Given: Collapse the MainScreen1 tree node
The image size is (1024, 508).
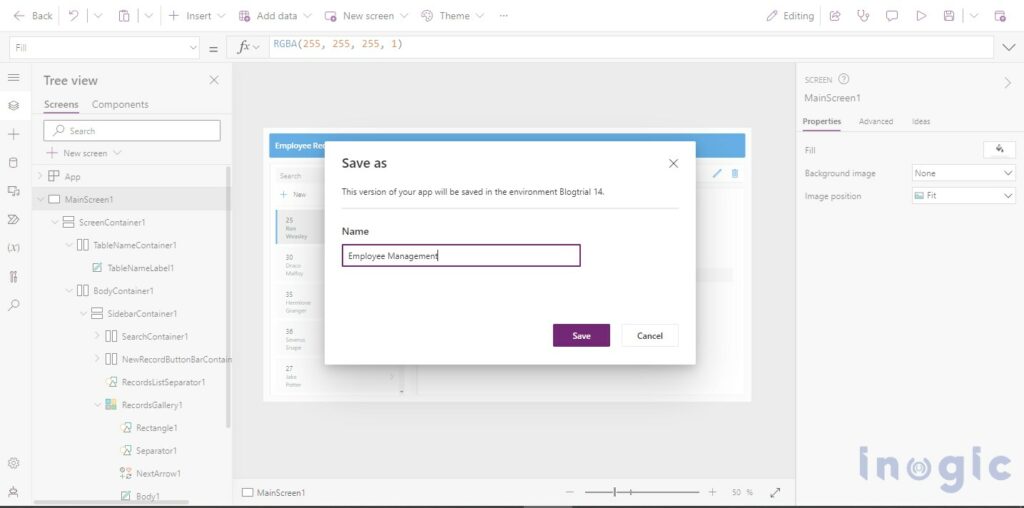Looking at the screenshot, I should pos(40,199).
